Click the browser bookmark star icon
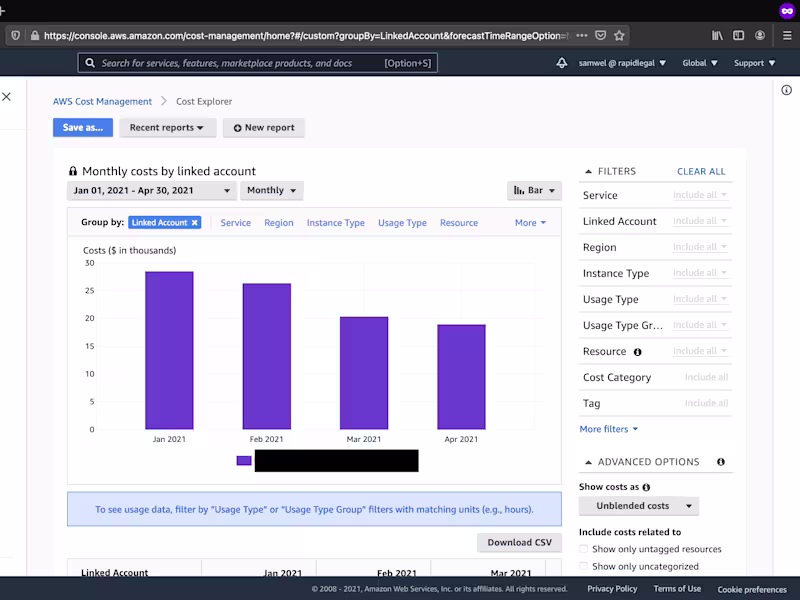This screenshot has width=800, height=600. pos(619,35)
